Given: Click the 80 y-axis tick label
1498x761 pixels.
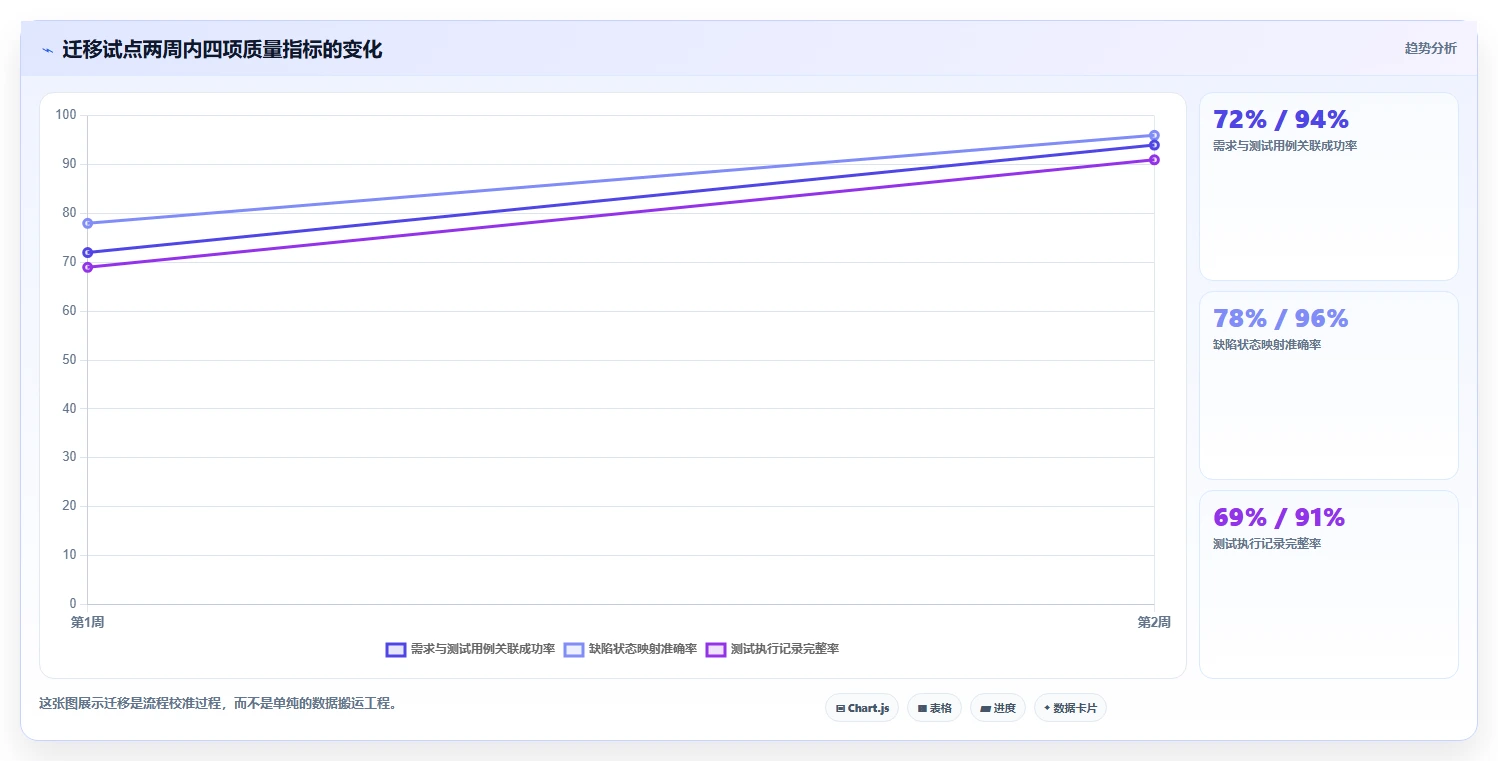Looking at the screenshot, I should click(69, 213).
